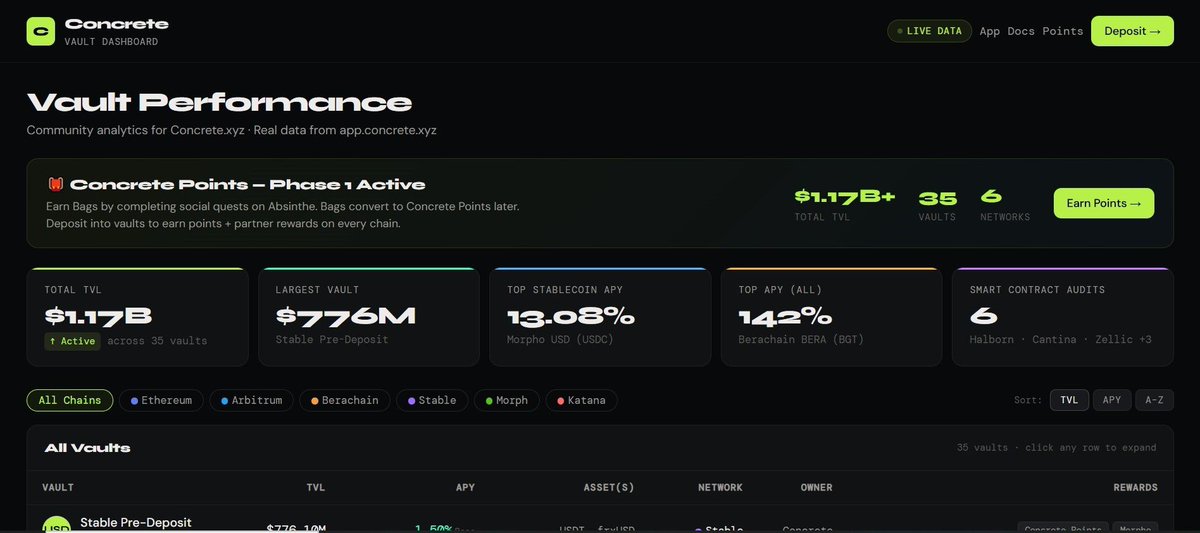Click the Berachain BERA (BGT) label
This screenshot has width=1200, height=533.
(x=800, y=340)
